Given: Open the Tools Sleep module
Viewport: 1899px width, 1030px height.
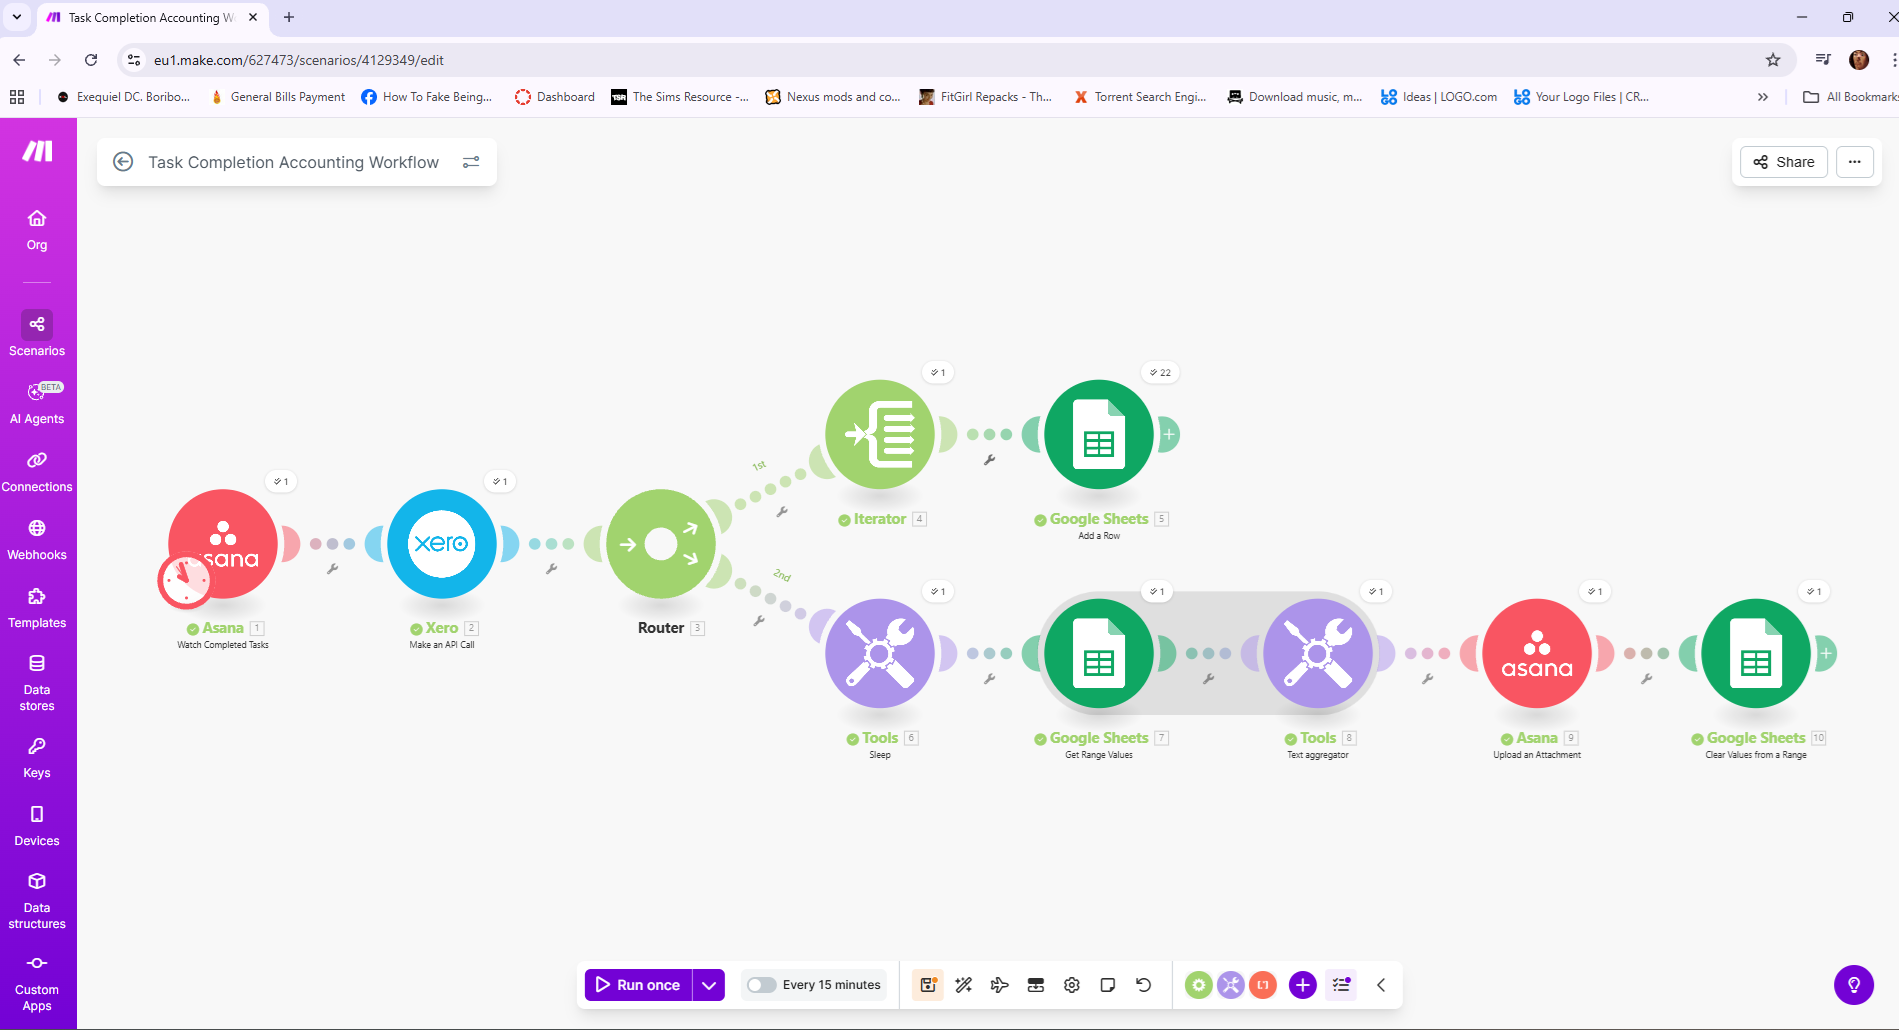Looking at the screenshot, I should 880,653.
